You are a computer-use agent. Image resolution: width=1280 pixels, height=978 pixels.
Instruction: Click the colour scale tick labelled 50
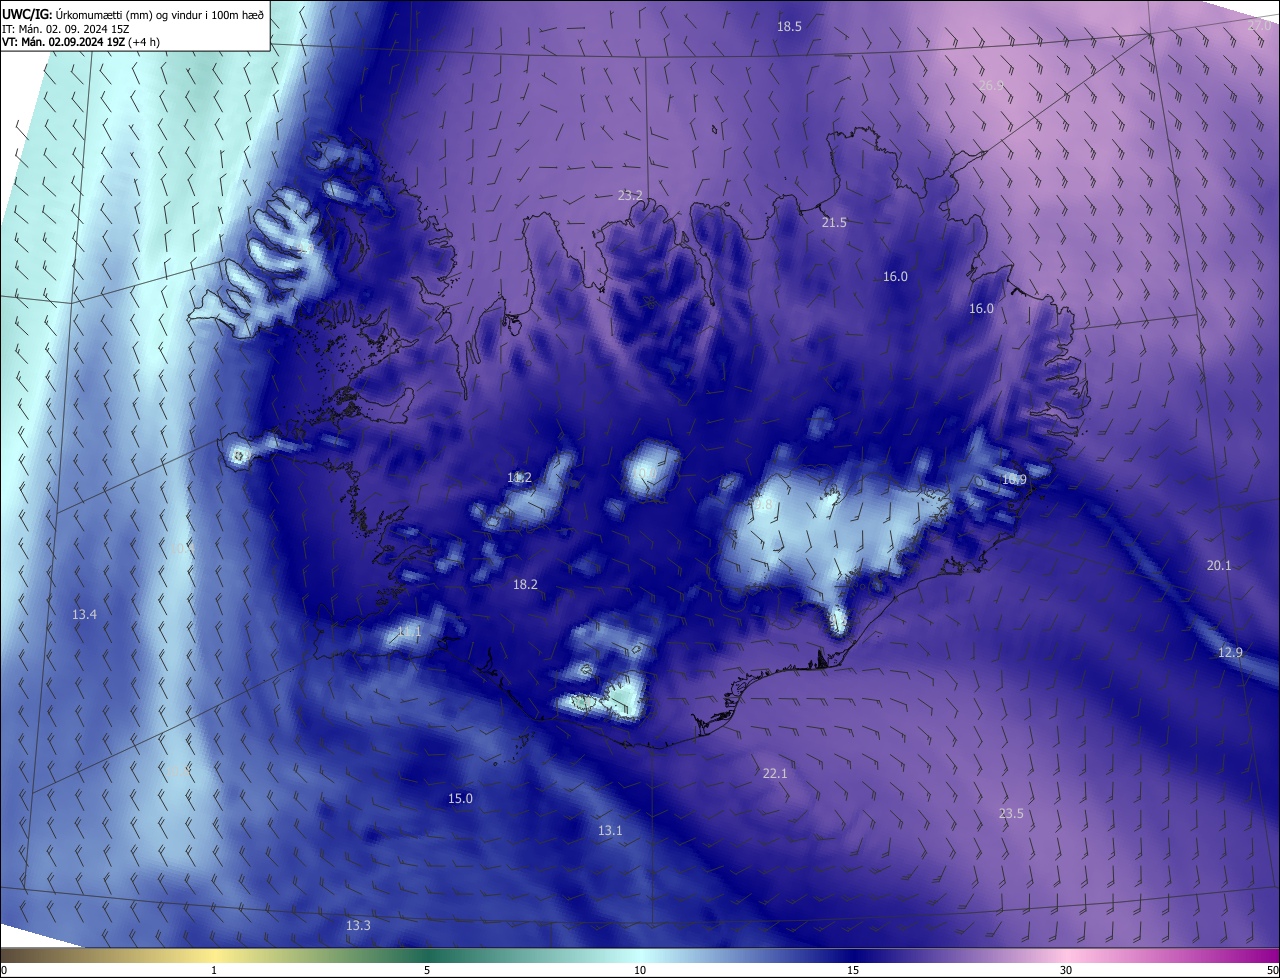click(1271, 970)
